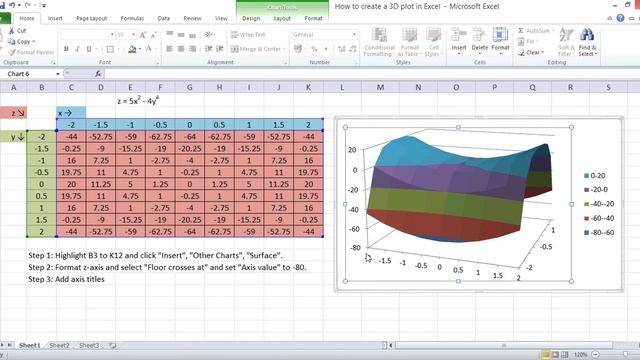Select column D header
640x360 pixels.
[x=101, y=87]
